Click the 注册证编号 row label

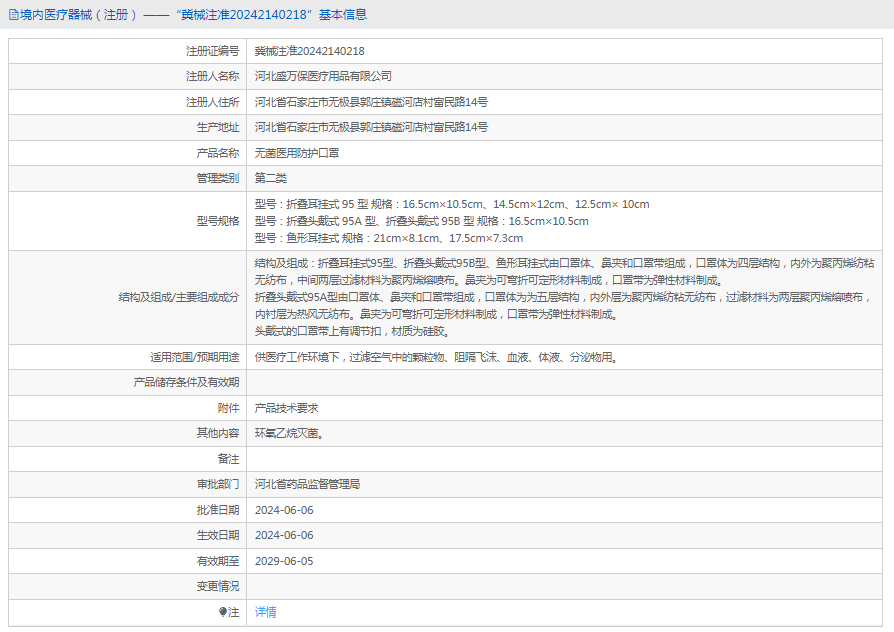pos(213,51)
